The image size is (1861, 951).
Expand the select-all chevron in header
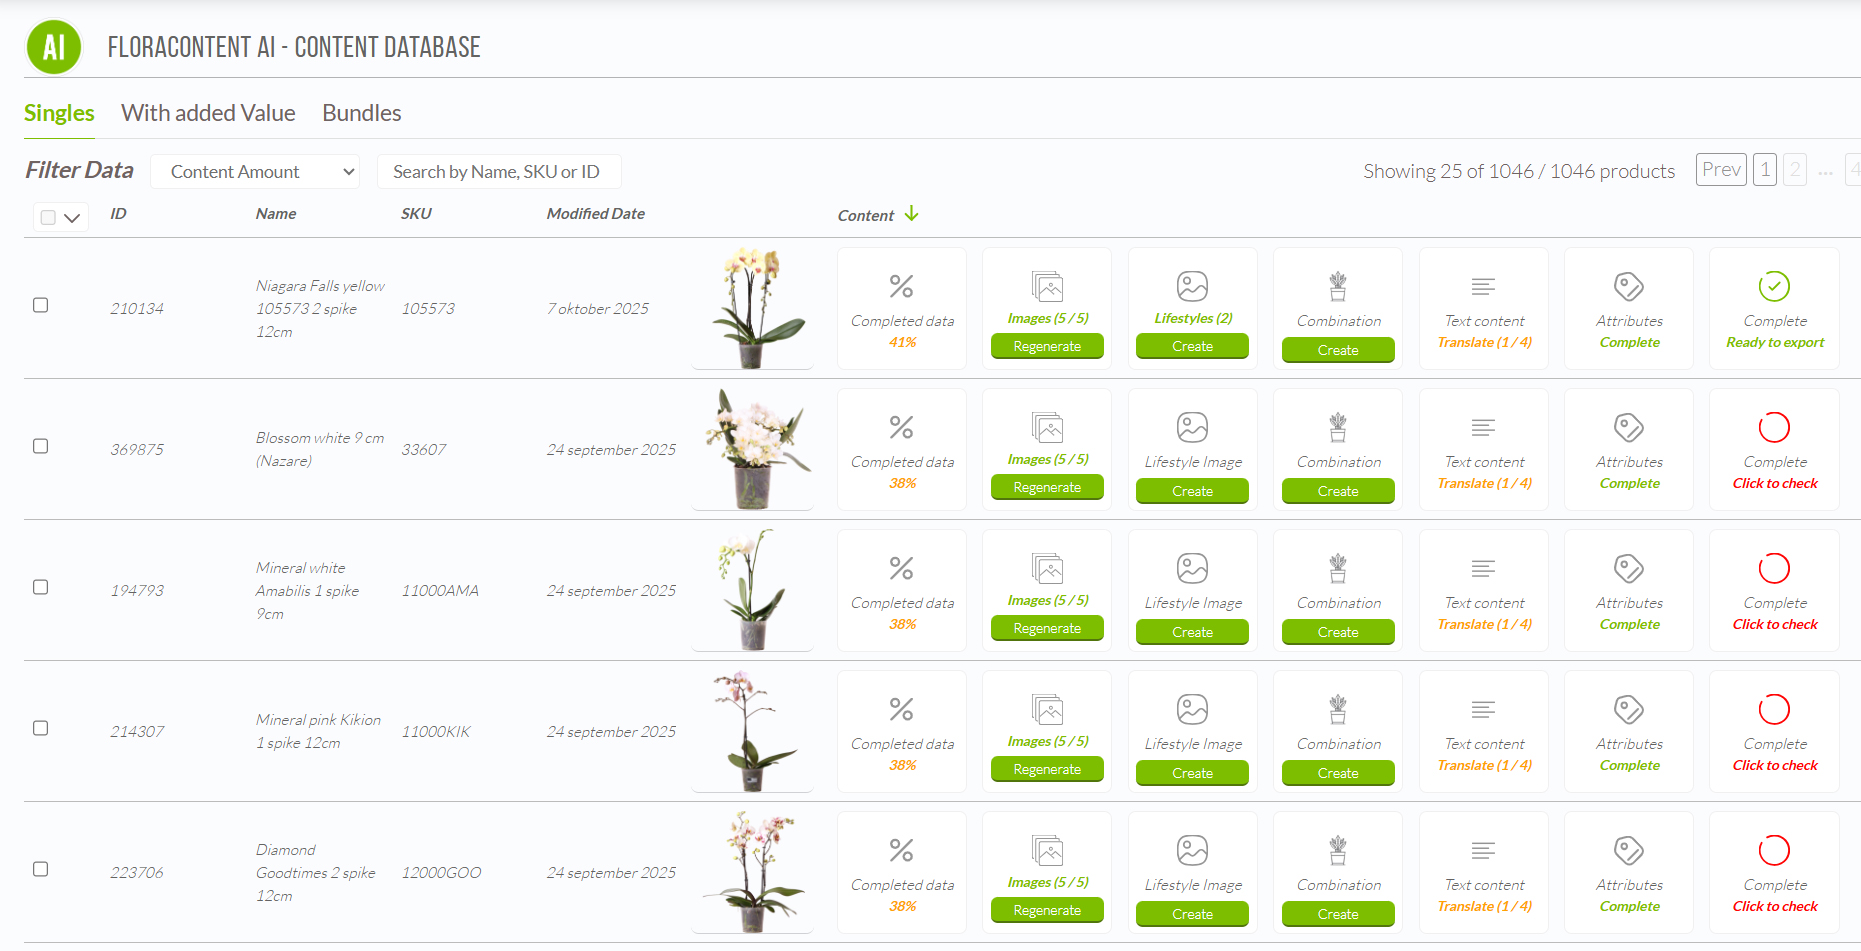[x=72, y=218]
